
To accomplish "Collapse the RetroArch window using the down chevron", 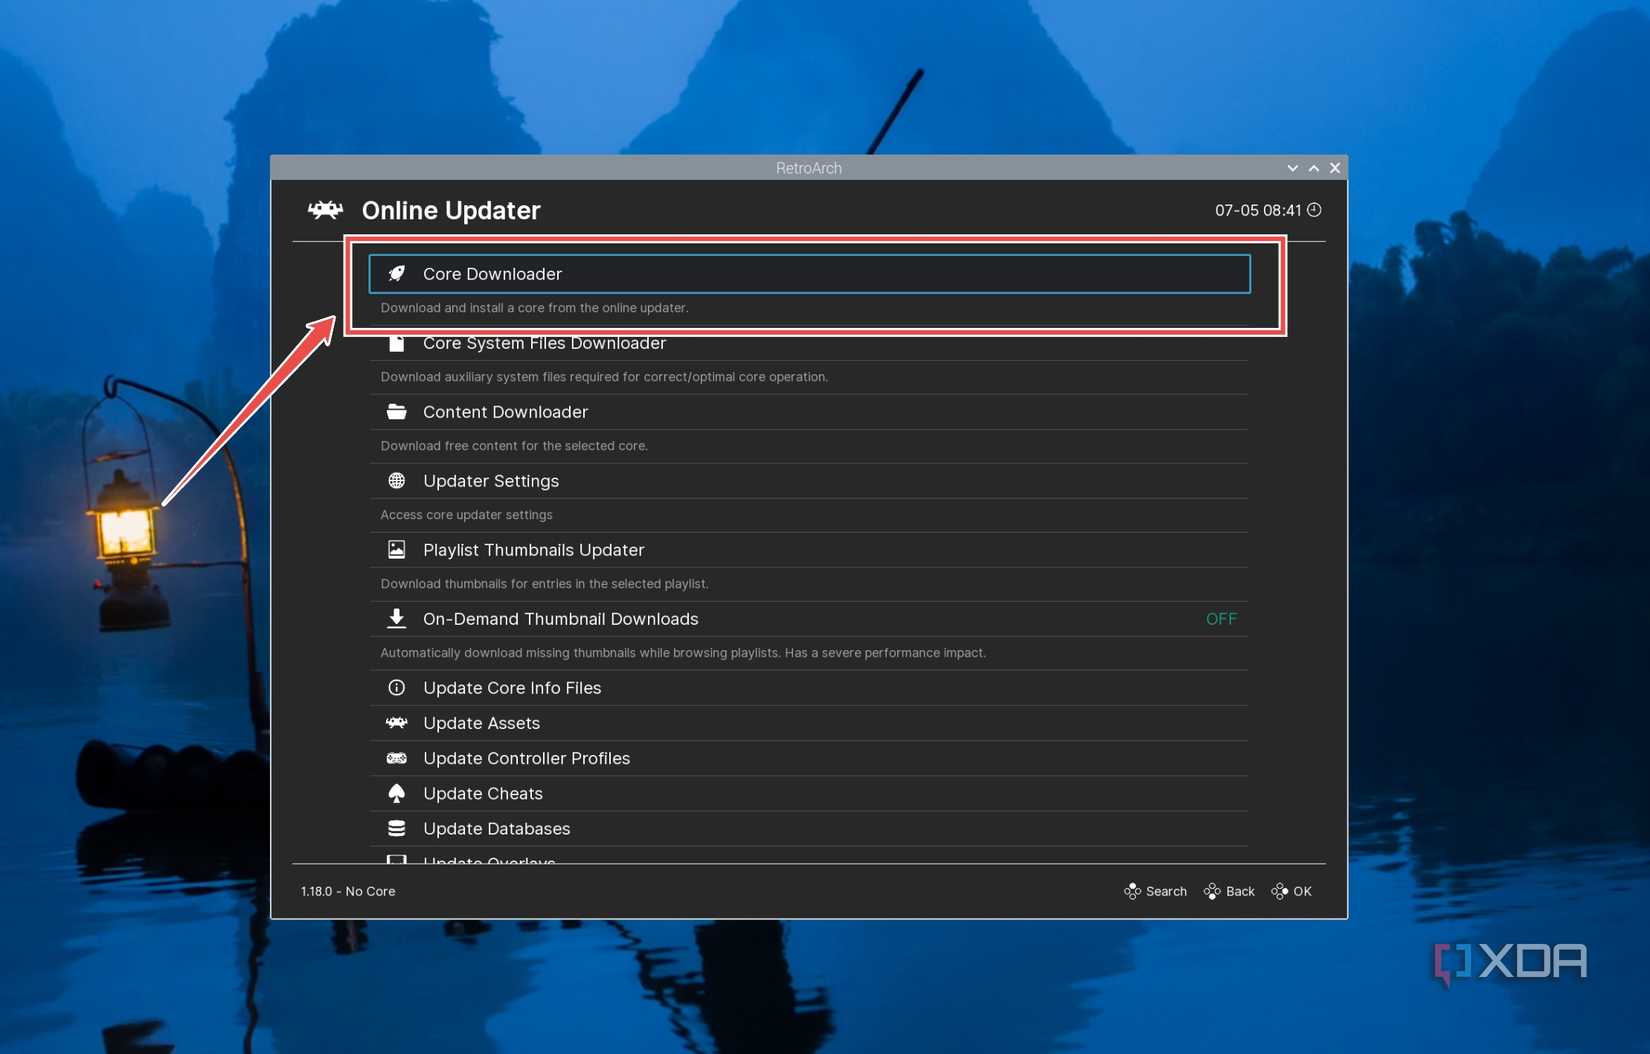I will (1292, 168).
